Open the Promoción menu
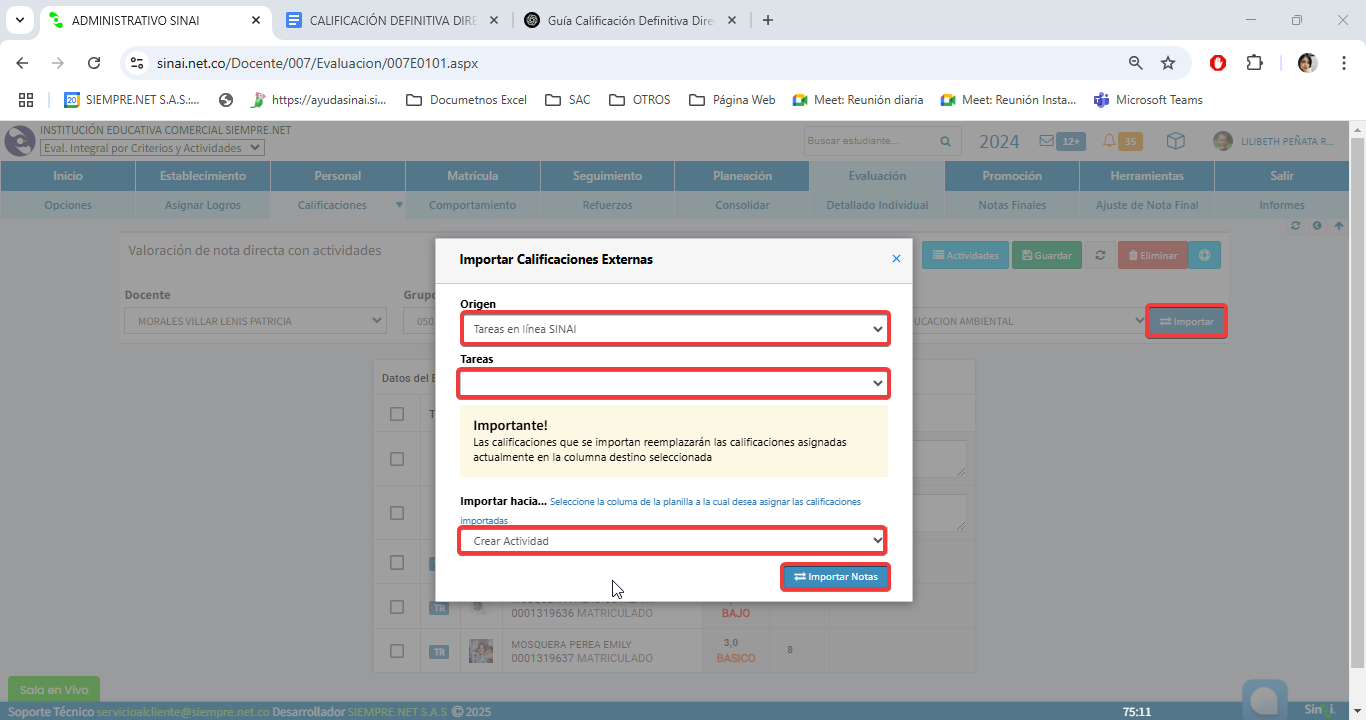1366x720 pixels. coord(1011,176)
